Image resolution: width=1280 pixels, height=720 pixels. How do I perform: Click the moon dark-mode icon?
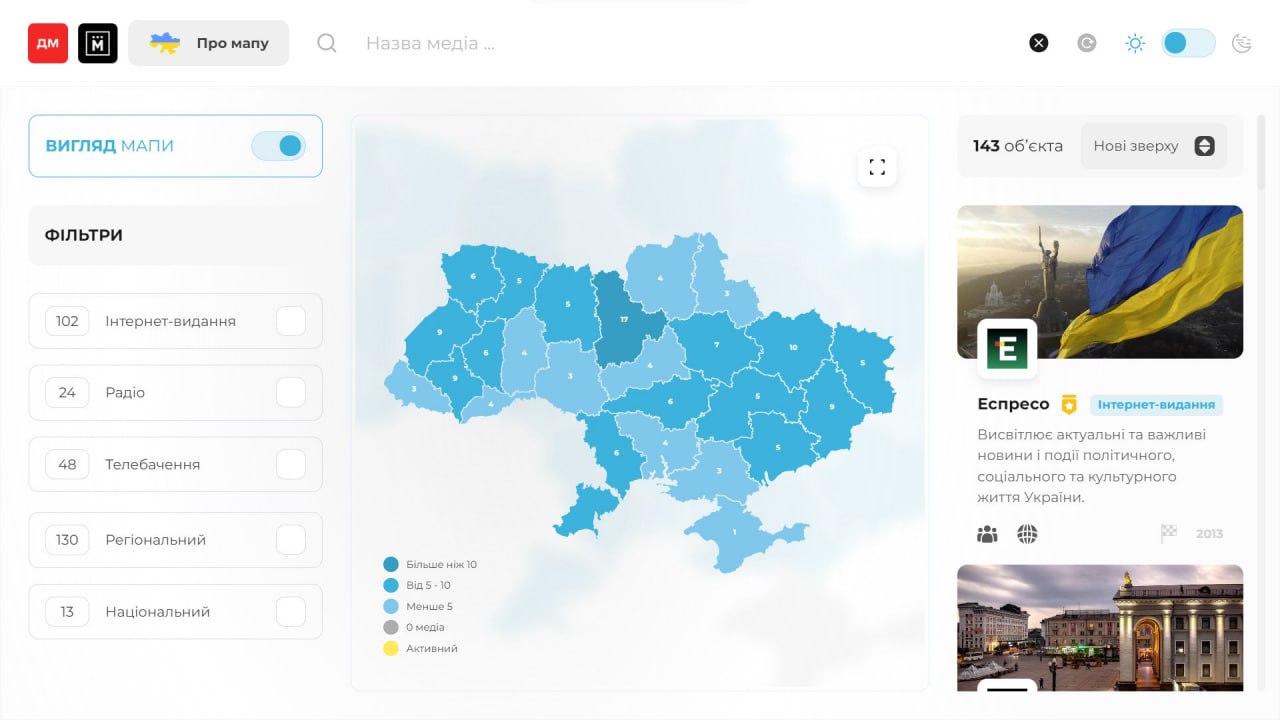1242,43
